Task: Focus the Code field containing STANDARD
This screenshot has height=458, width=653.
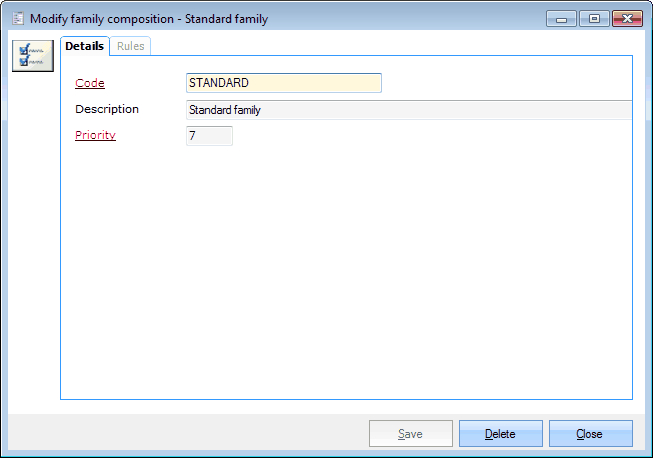Action: [283, 83]
